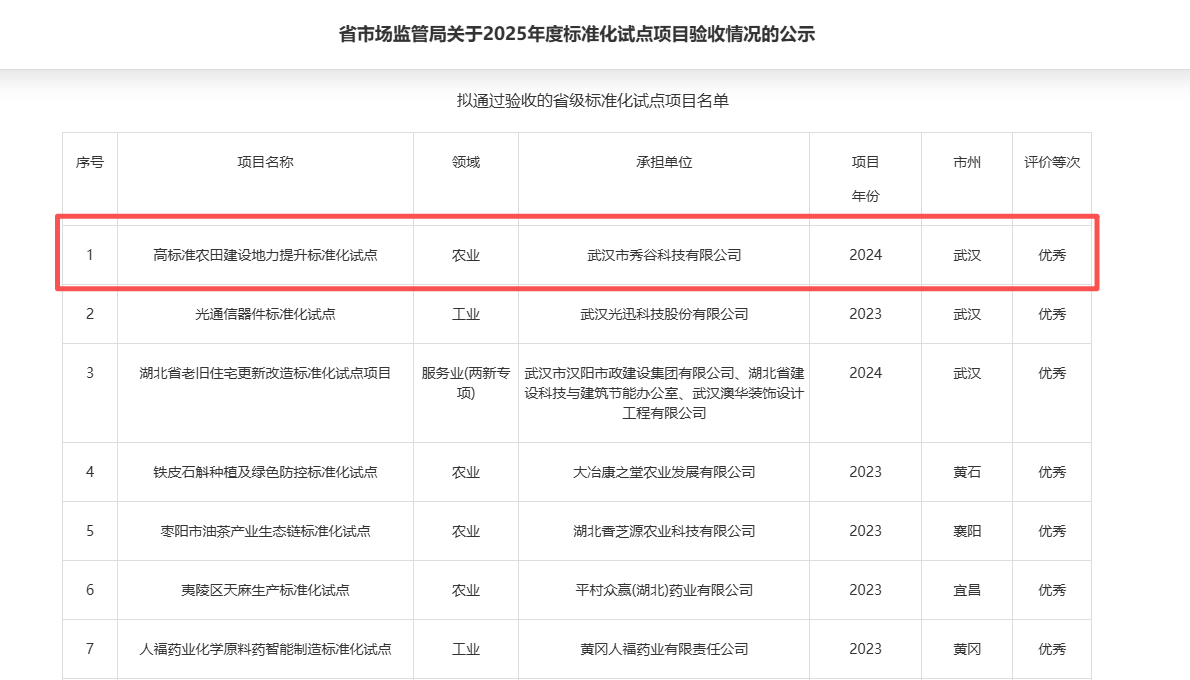Click the table caption 拟通过验收的省级标准化试点项目名单
The width and height of the screenshot is (1190, 680).
click(592, 101)
